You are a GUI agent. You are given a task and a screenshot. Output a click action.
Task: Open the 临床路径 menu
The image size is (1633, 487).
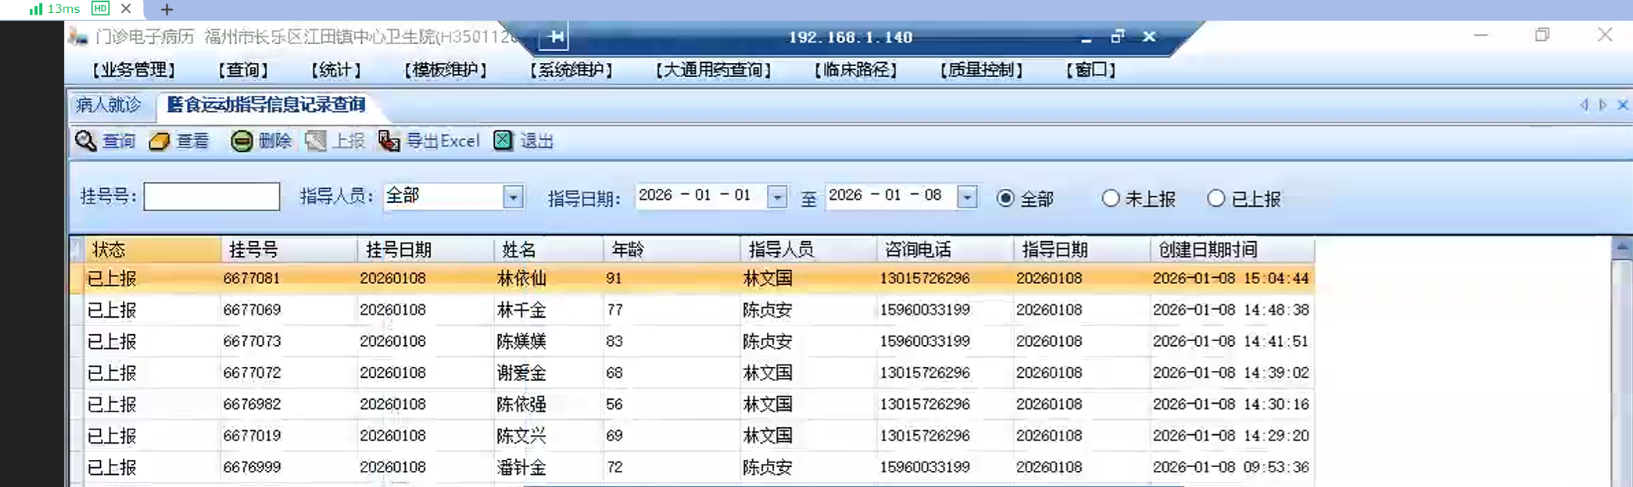tap(855, 70)
